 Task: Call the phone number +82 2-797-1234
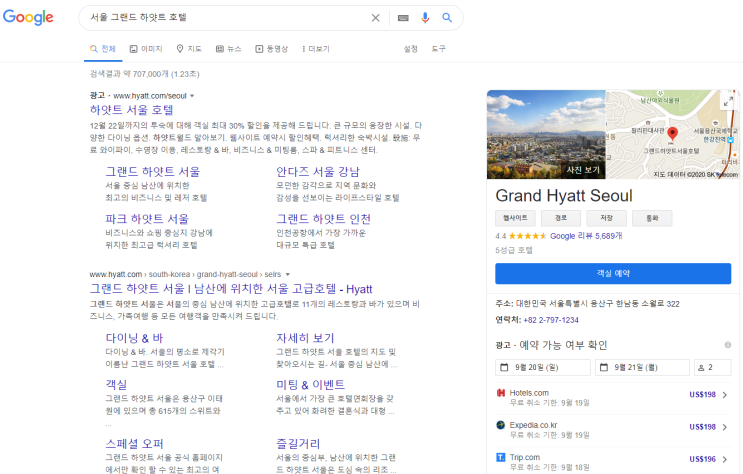(551, 320)
